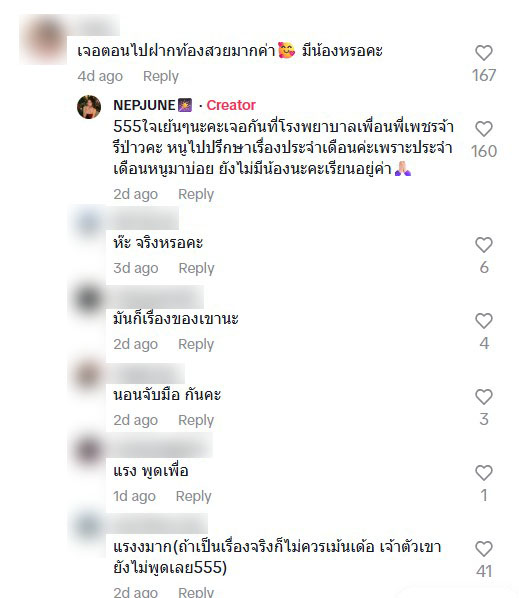Reply to NEPJUNE creator comment
The height and width of the screenshot is (598, 519).
[x=196, y=194]
